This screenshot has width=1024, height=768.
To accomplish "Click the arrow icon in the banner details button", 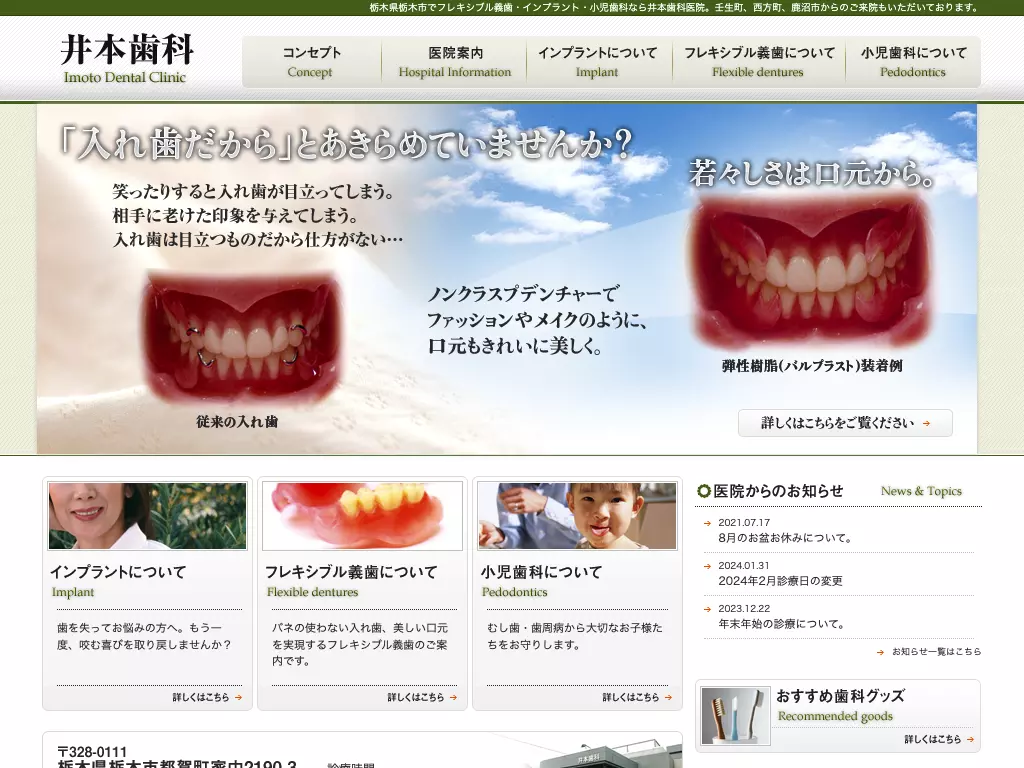I will click(x=926, y=423).
